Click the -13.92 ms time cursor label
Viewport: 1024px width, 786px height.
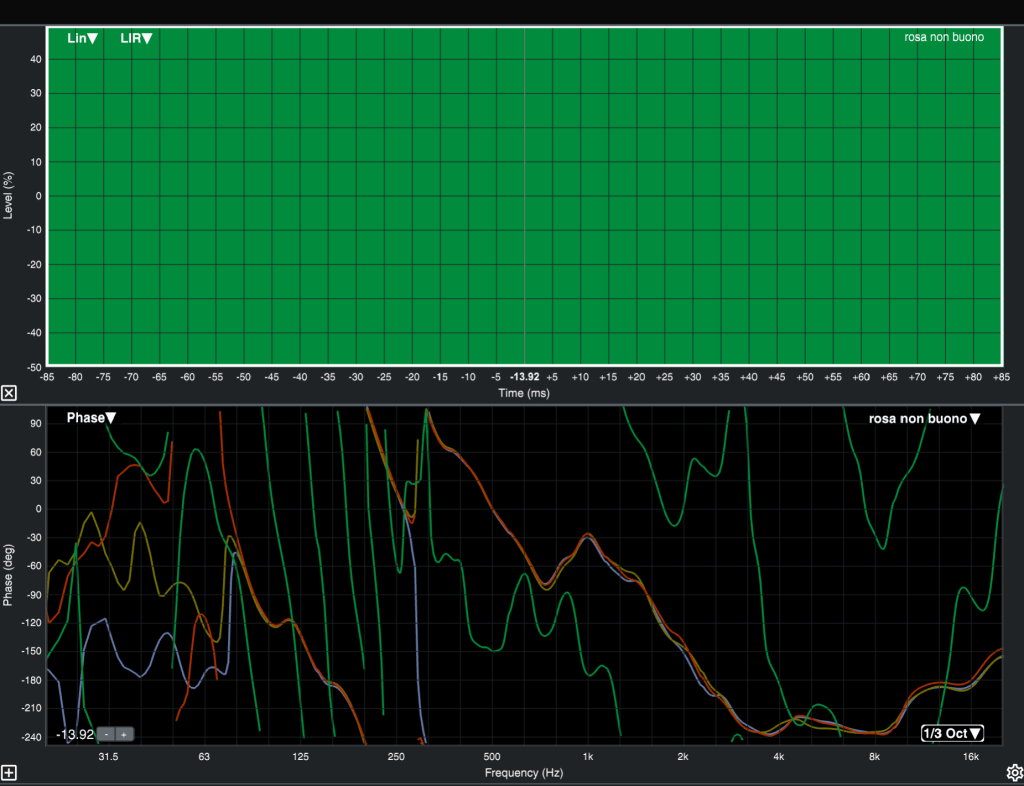pos(524,377)
